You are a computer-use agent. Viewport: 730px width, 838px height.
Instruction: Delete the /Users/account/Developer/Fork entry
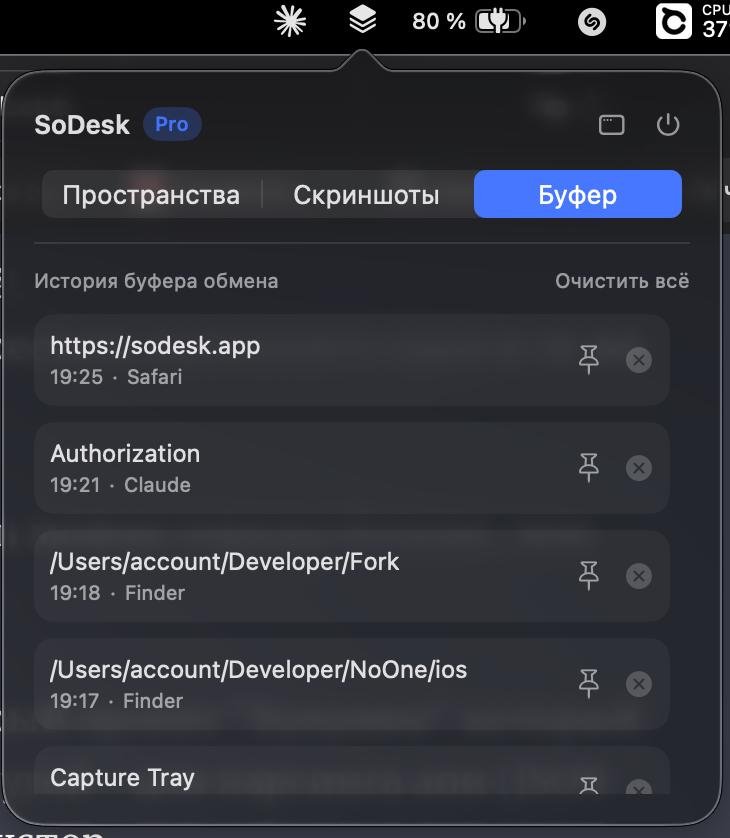point(639,576)
